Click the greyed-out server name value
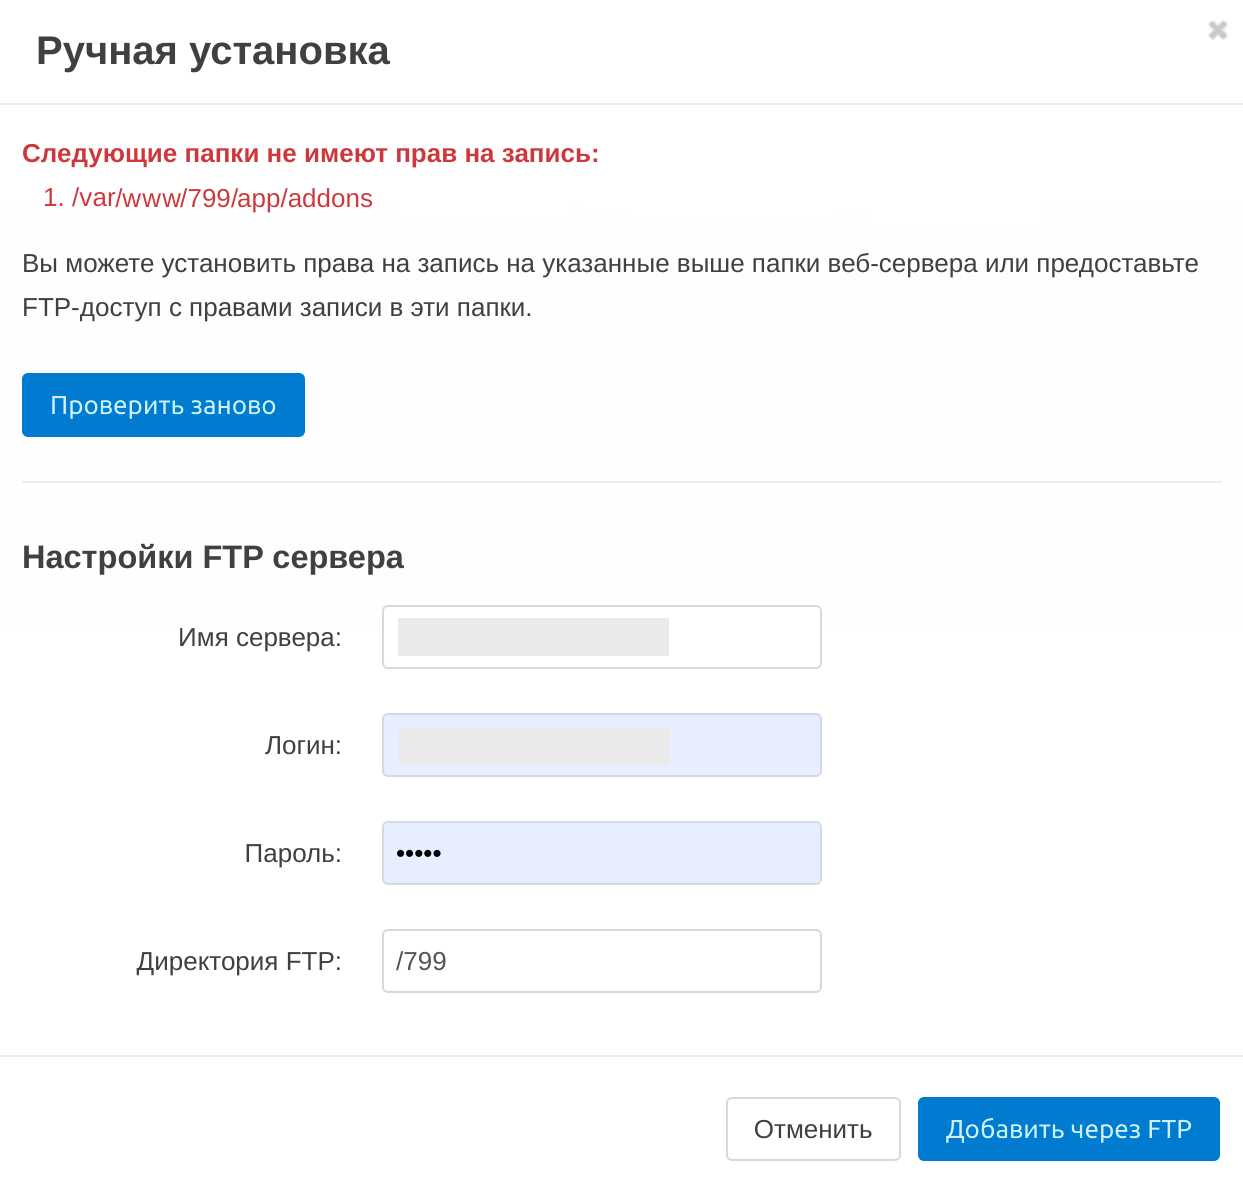This screenshot has width=1243, height=1200. pyautogui.click(x=533, y=637)
